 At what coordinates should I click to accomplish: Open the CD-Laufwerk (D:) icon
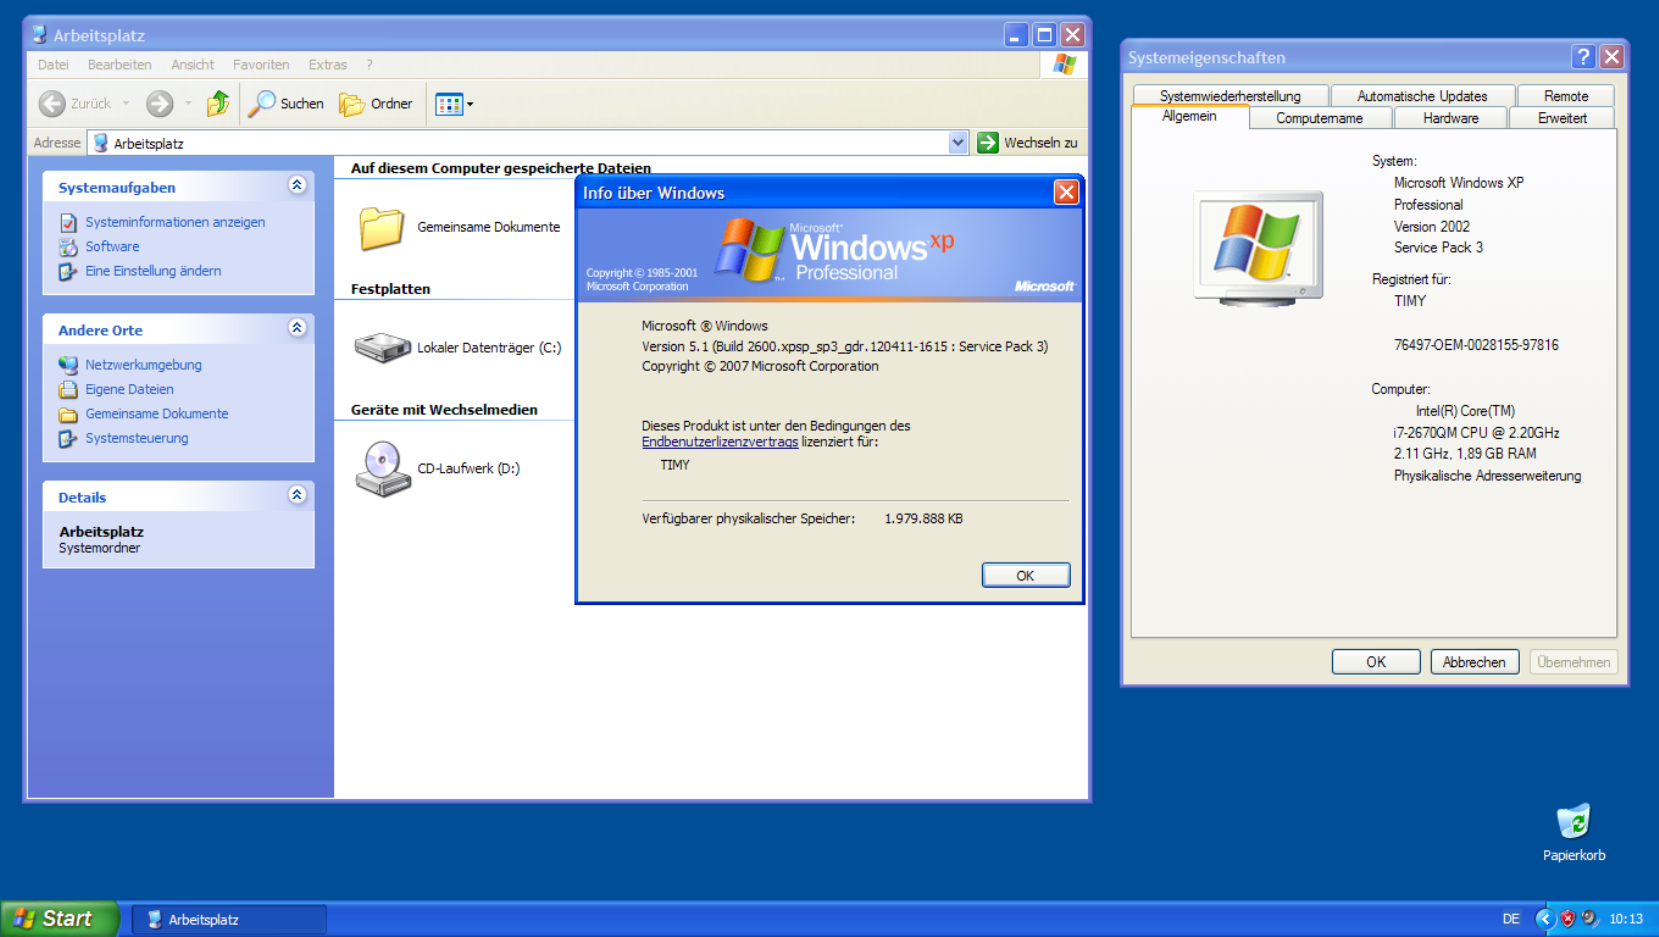(x=384, y=467)
